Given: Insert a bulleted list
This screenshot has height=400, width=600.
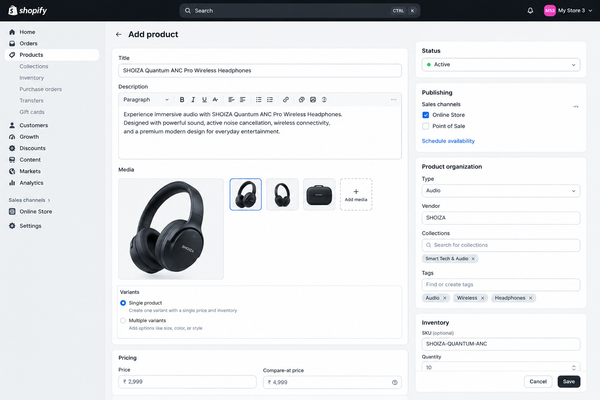Looking at the screenshot, I should (x=259, y=100).
